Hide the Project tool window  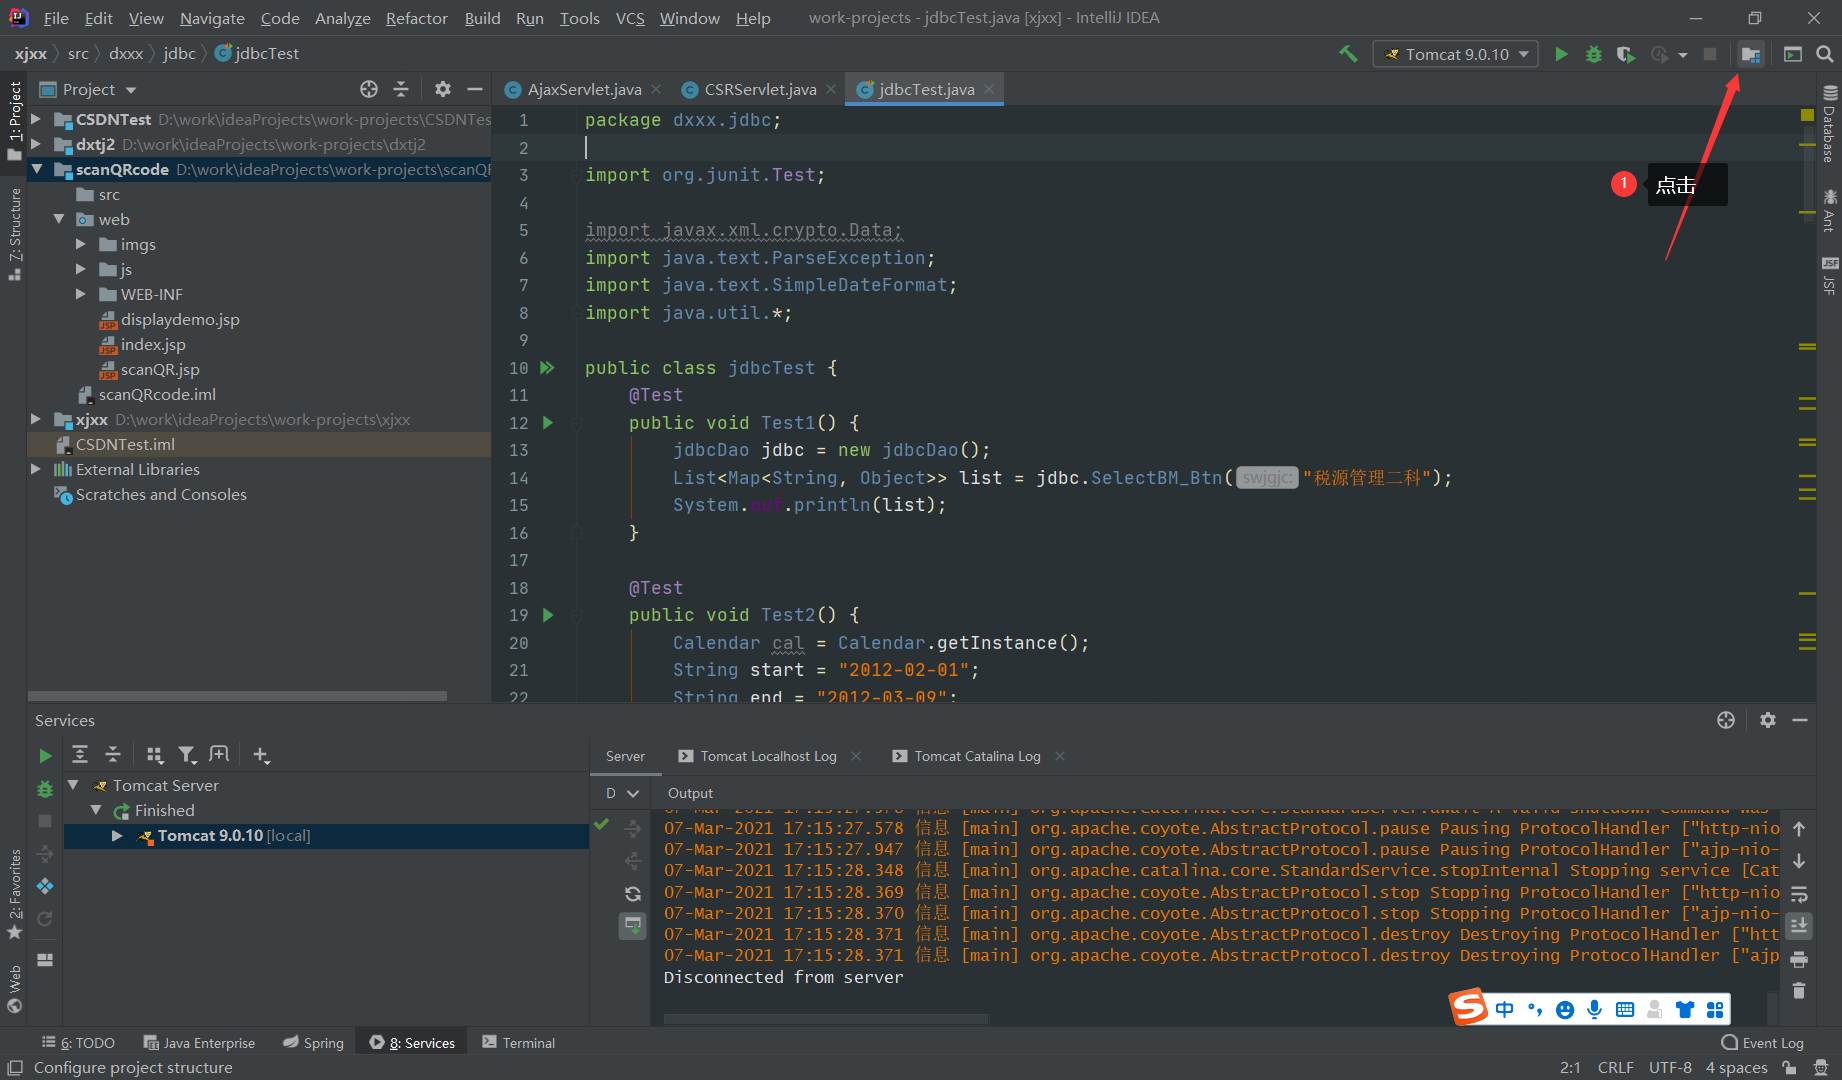point(474,89)
